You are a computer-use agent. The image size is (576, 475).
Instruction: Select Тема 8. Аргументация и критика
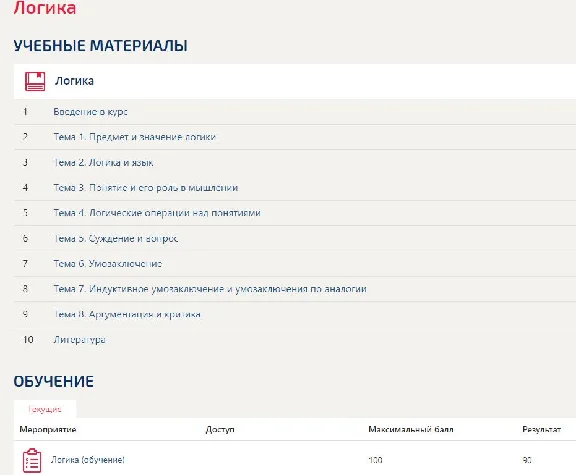coord(127,314)
